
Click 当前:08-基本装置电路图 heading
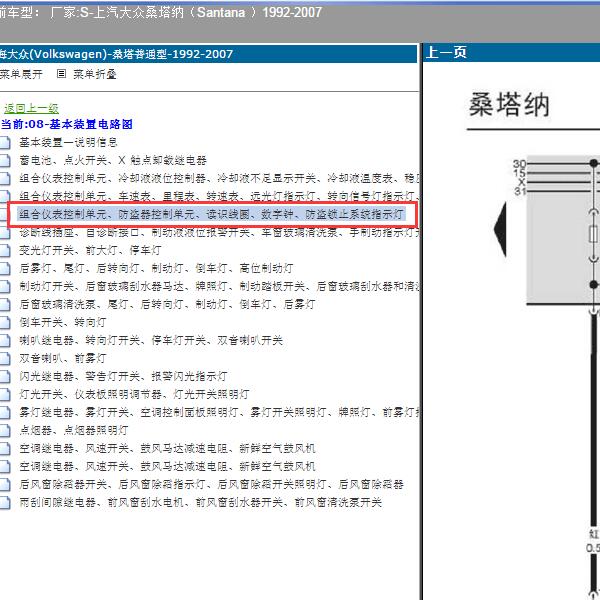point(67,124)
